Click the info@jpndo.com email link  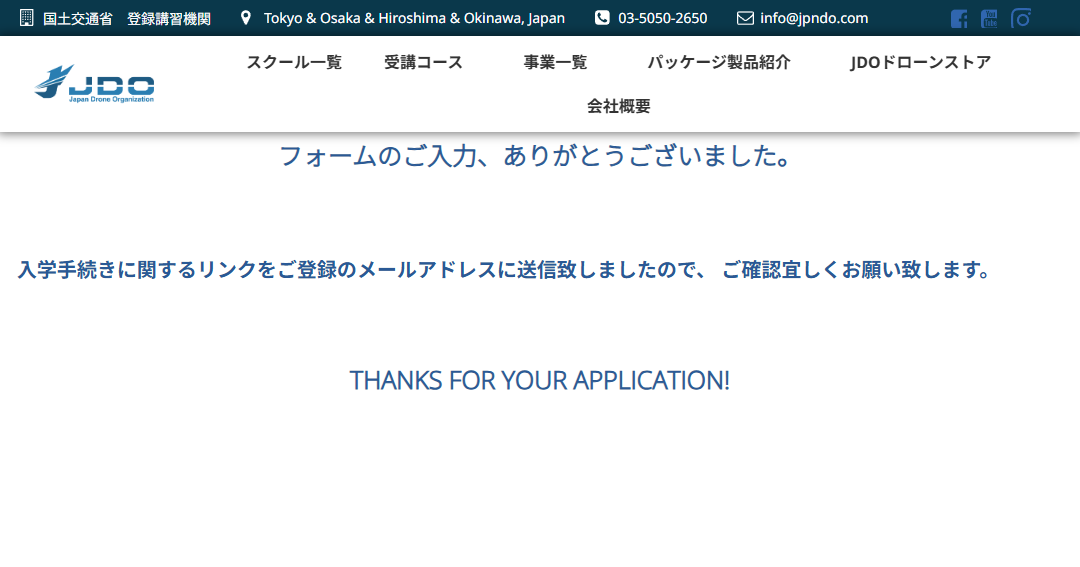pyautogui.click(x=814, y=18)
